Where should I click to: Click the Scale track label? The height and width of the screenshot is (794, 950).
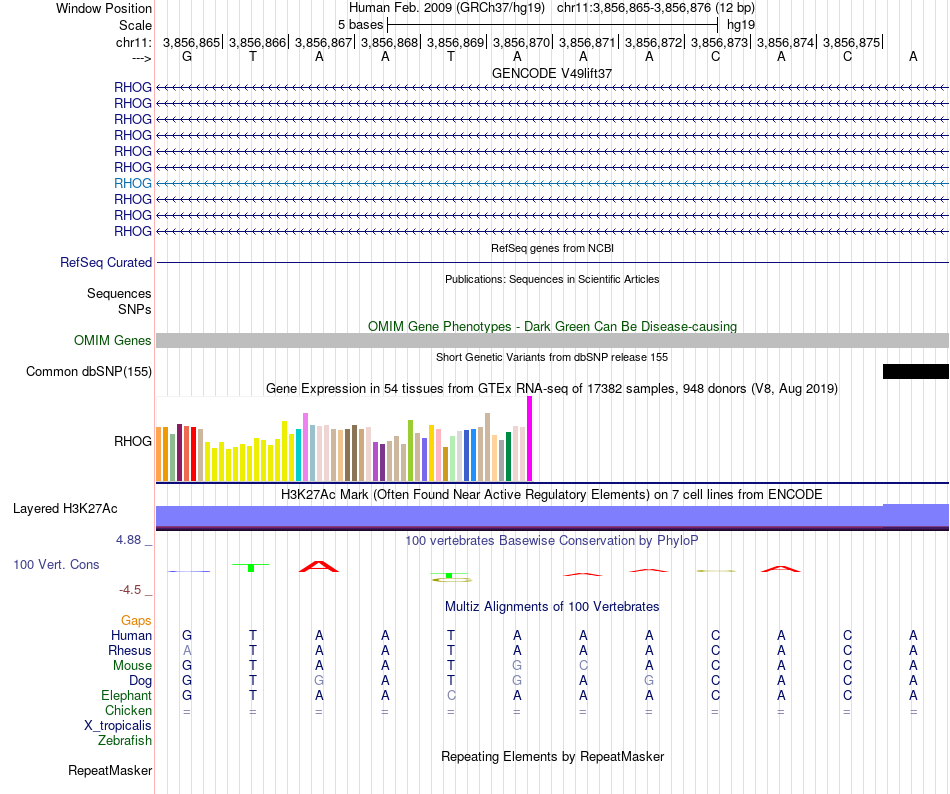tap(135, 25)
